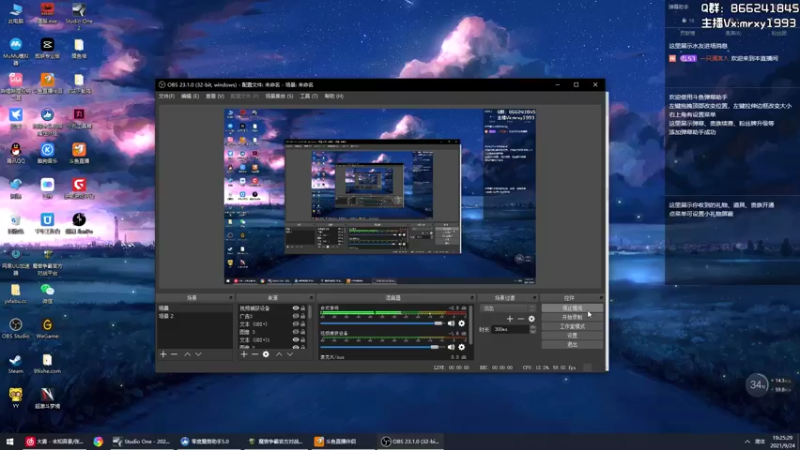The width and height of the screenshot is (800, 450).
Task: Toggle visibility of the 图像 3 source
Action: [x=295, y=332]
